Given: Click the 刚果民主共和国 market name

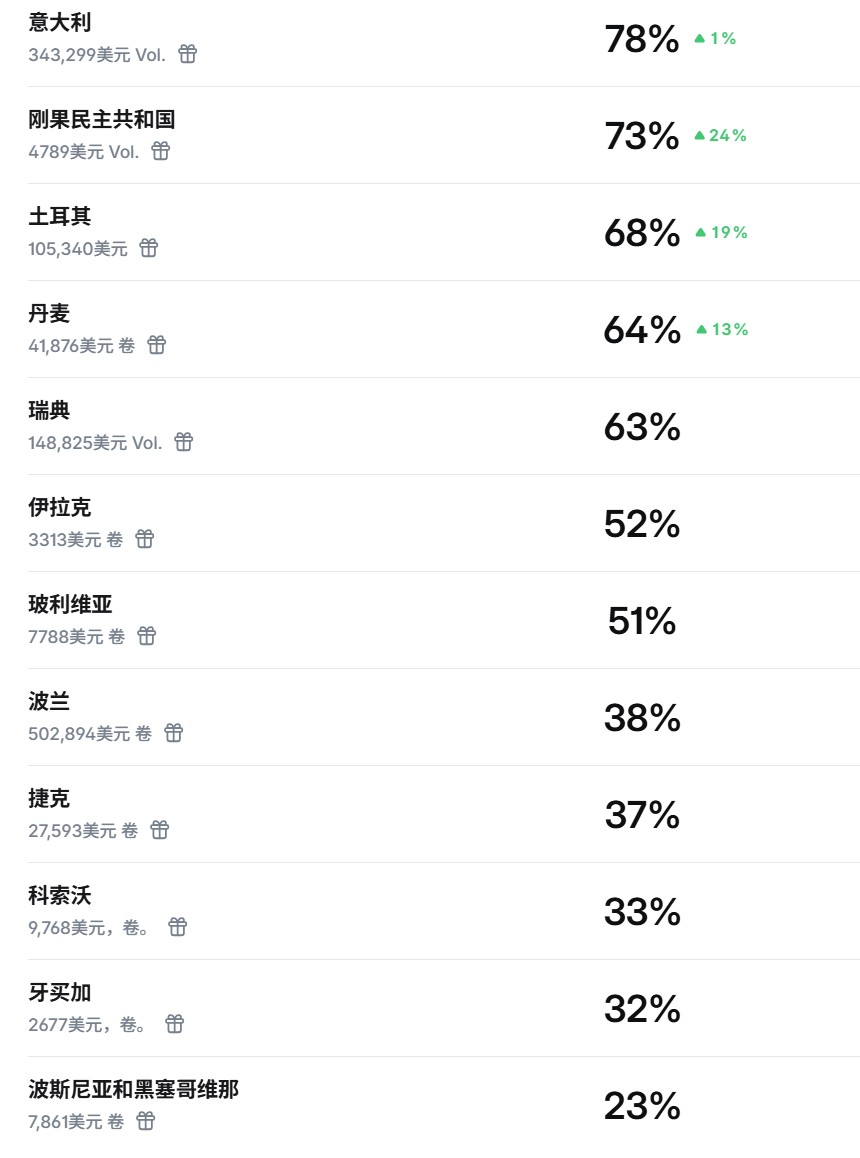Looking at the screenshot, I should point(102,119).
